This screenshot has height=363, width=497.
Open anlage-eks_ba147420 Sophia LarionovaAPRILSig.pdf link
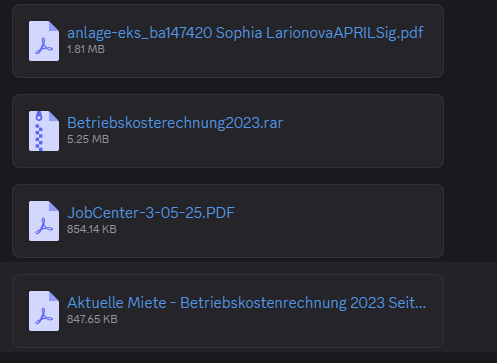point(245,33)
